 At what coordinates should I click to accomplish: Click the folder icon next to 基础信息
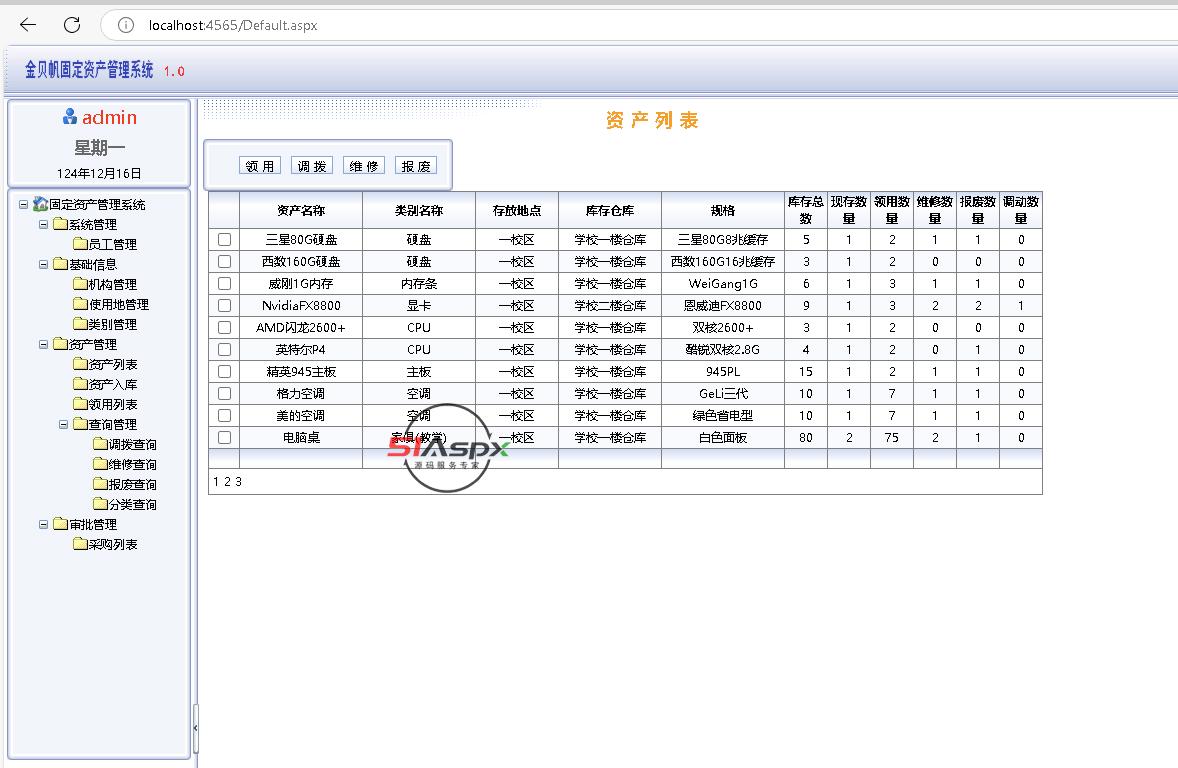click(61, 264)
